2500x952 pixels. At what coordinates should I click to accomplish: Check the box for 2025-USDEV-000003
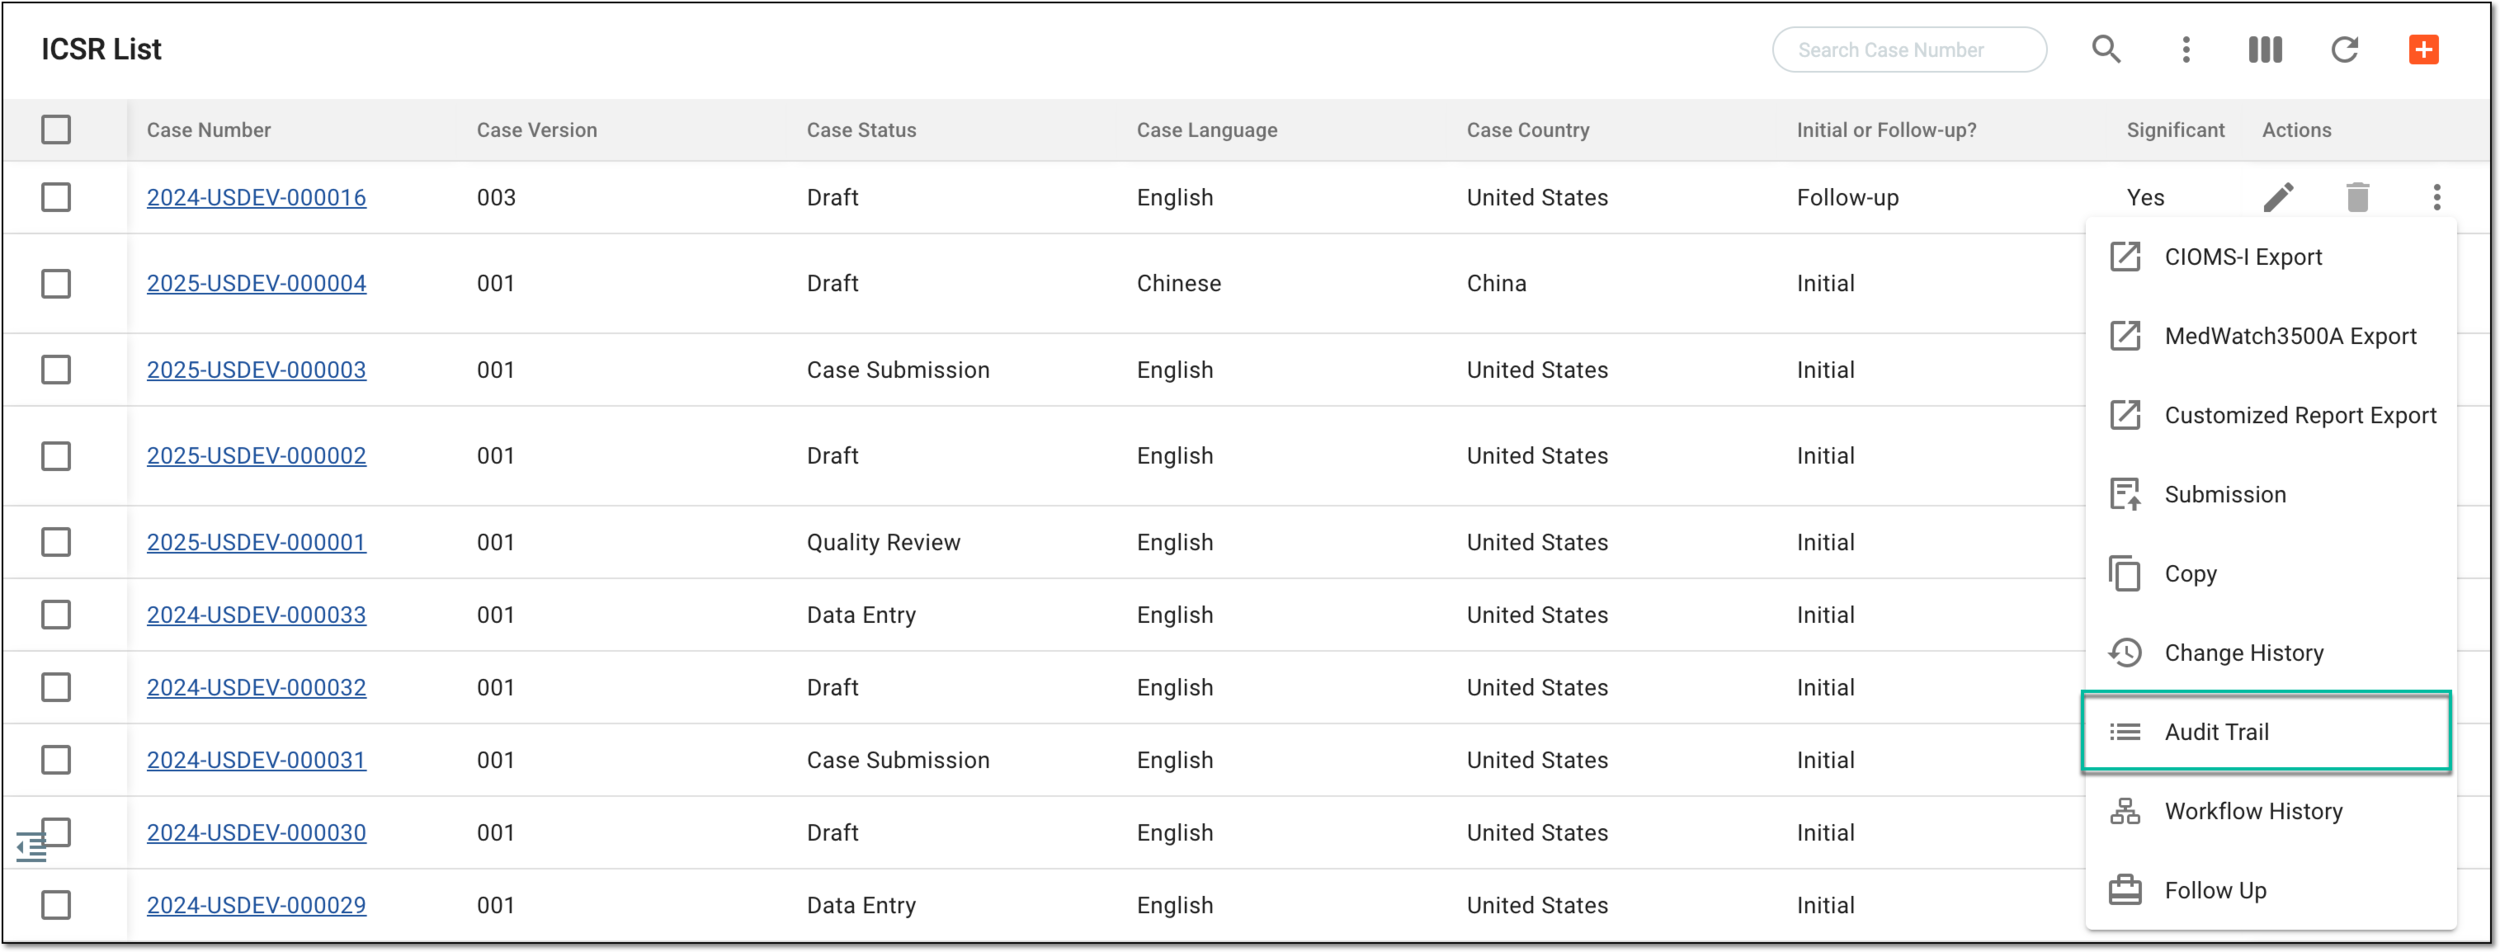point(56,369)
